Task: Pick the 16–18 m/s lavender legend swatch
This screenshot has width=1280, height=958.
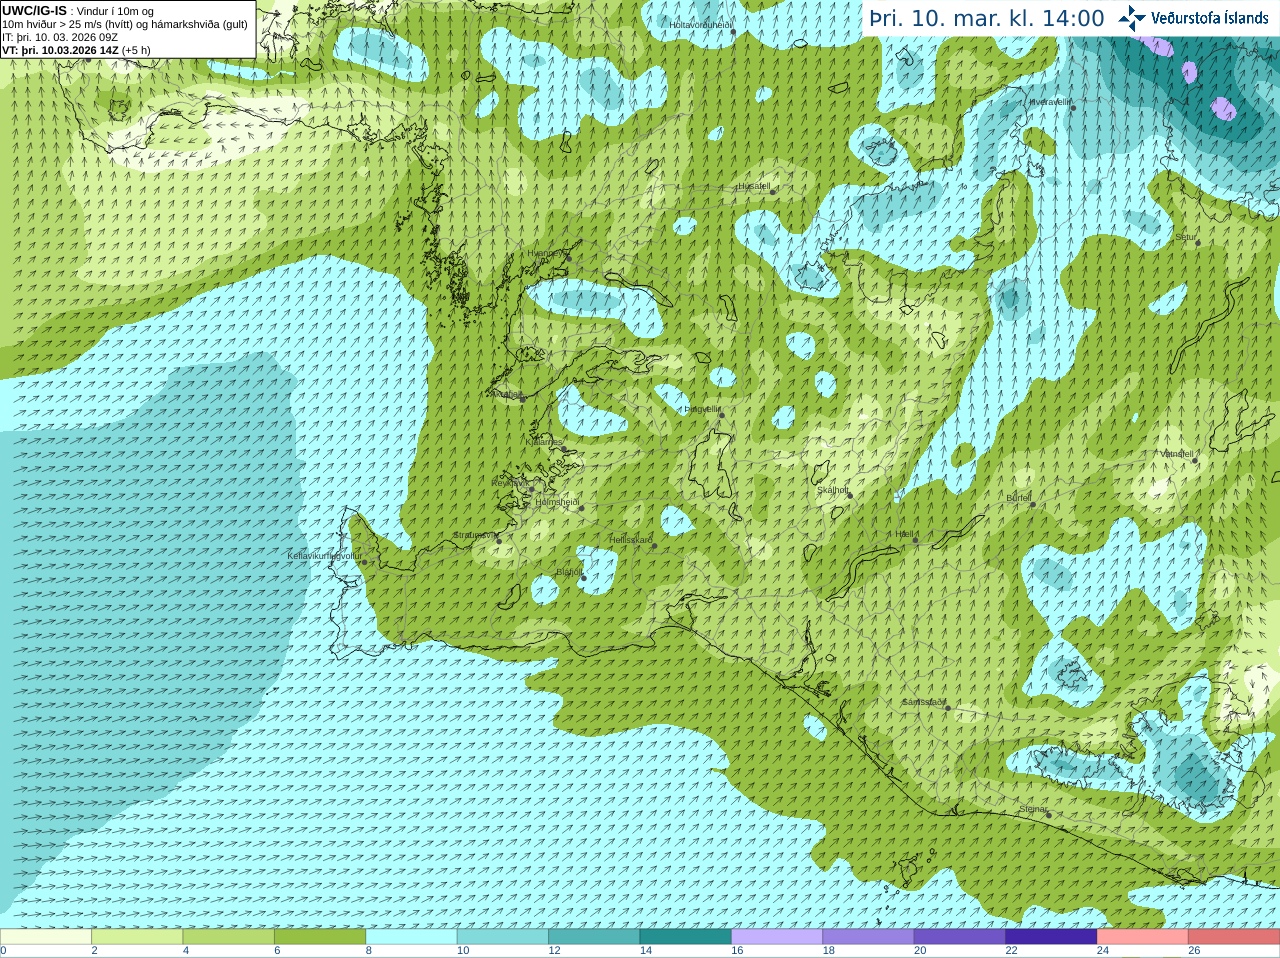Action: click(x=777, y=937)
